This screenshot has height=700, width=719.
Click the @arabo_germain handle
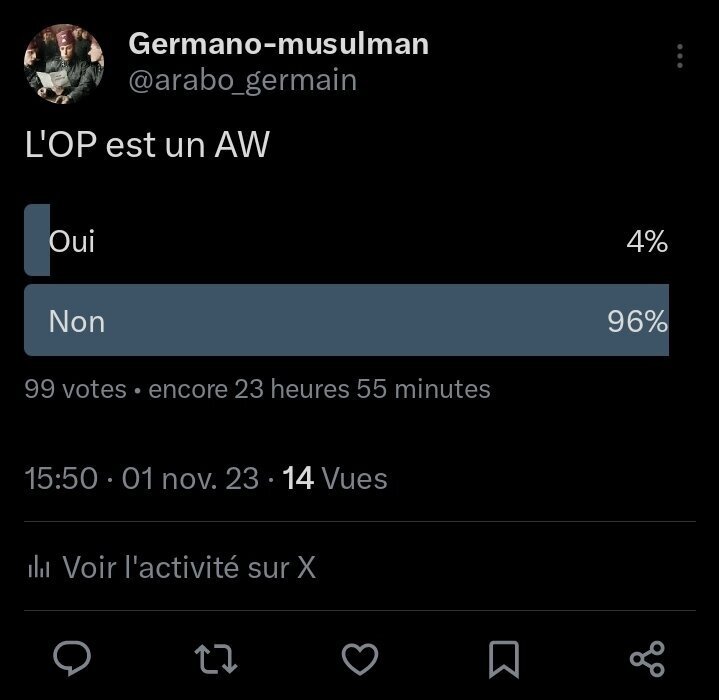click(242, 80)
